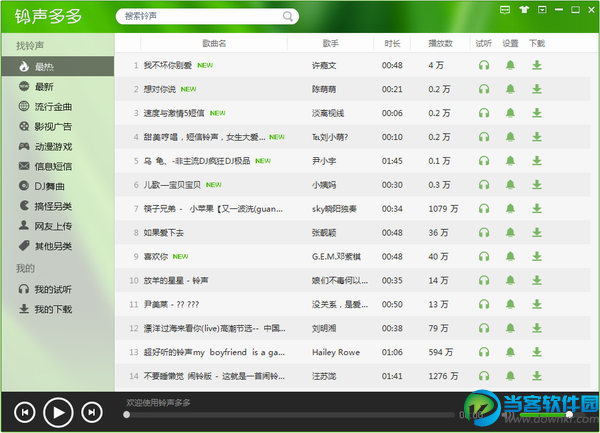Screen dimensions: 600x433
Task: Open the title bar dropdown menu icon
Action: [x=542, y=10]
